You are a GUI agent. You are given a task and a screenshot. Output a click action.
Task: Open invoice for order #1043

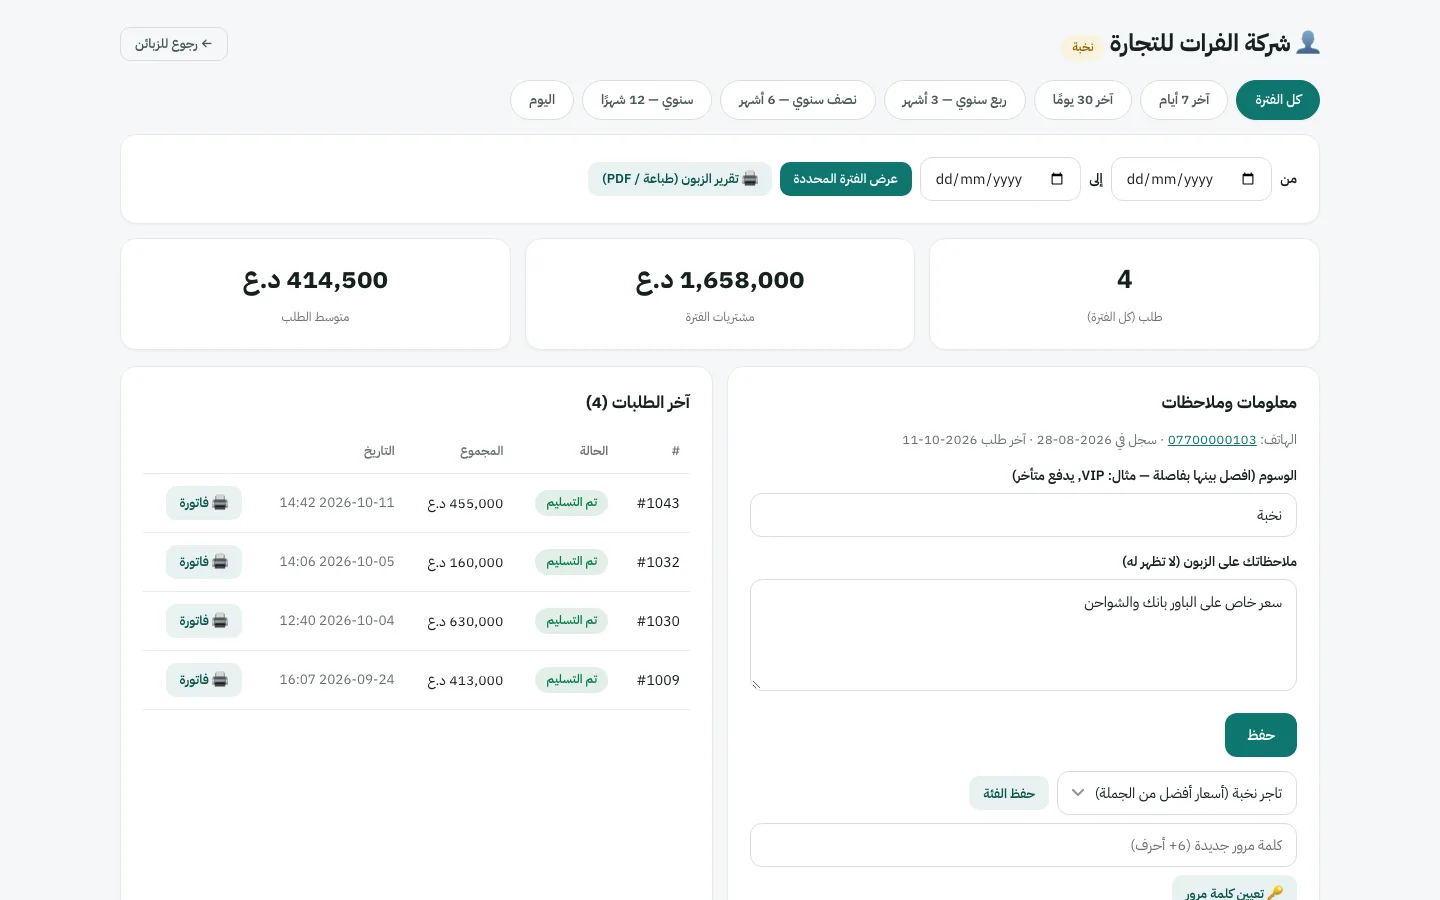tap(204, 503)
